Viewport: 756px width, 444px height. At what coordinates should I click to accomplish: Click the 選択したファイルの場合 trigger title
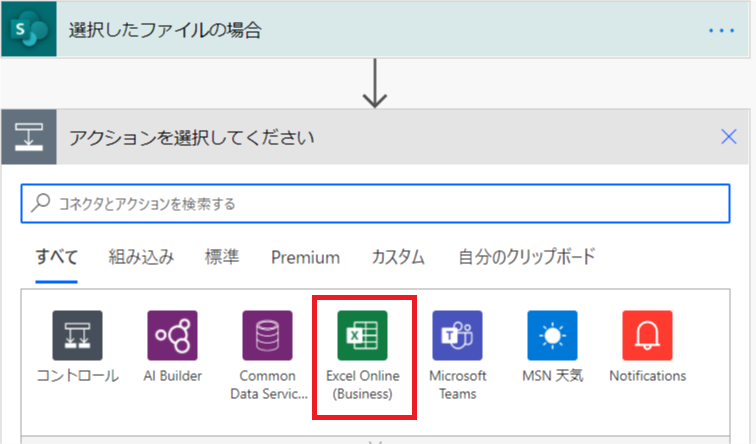pos(165,30)
